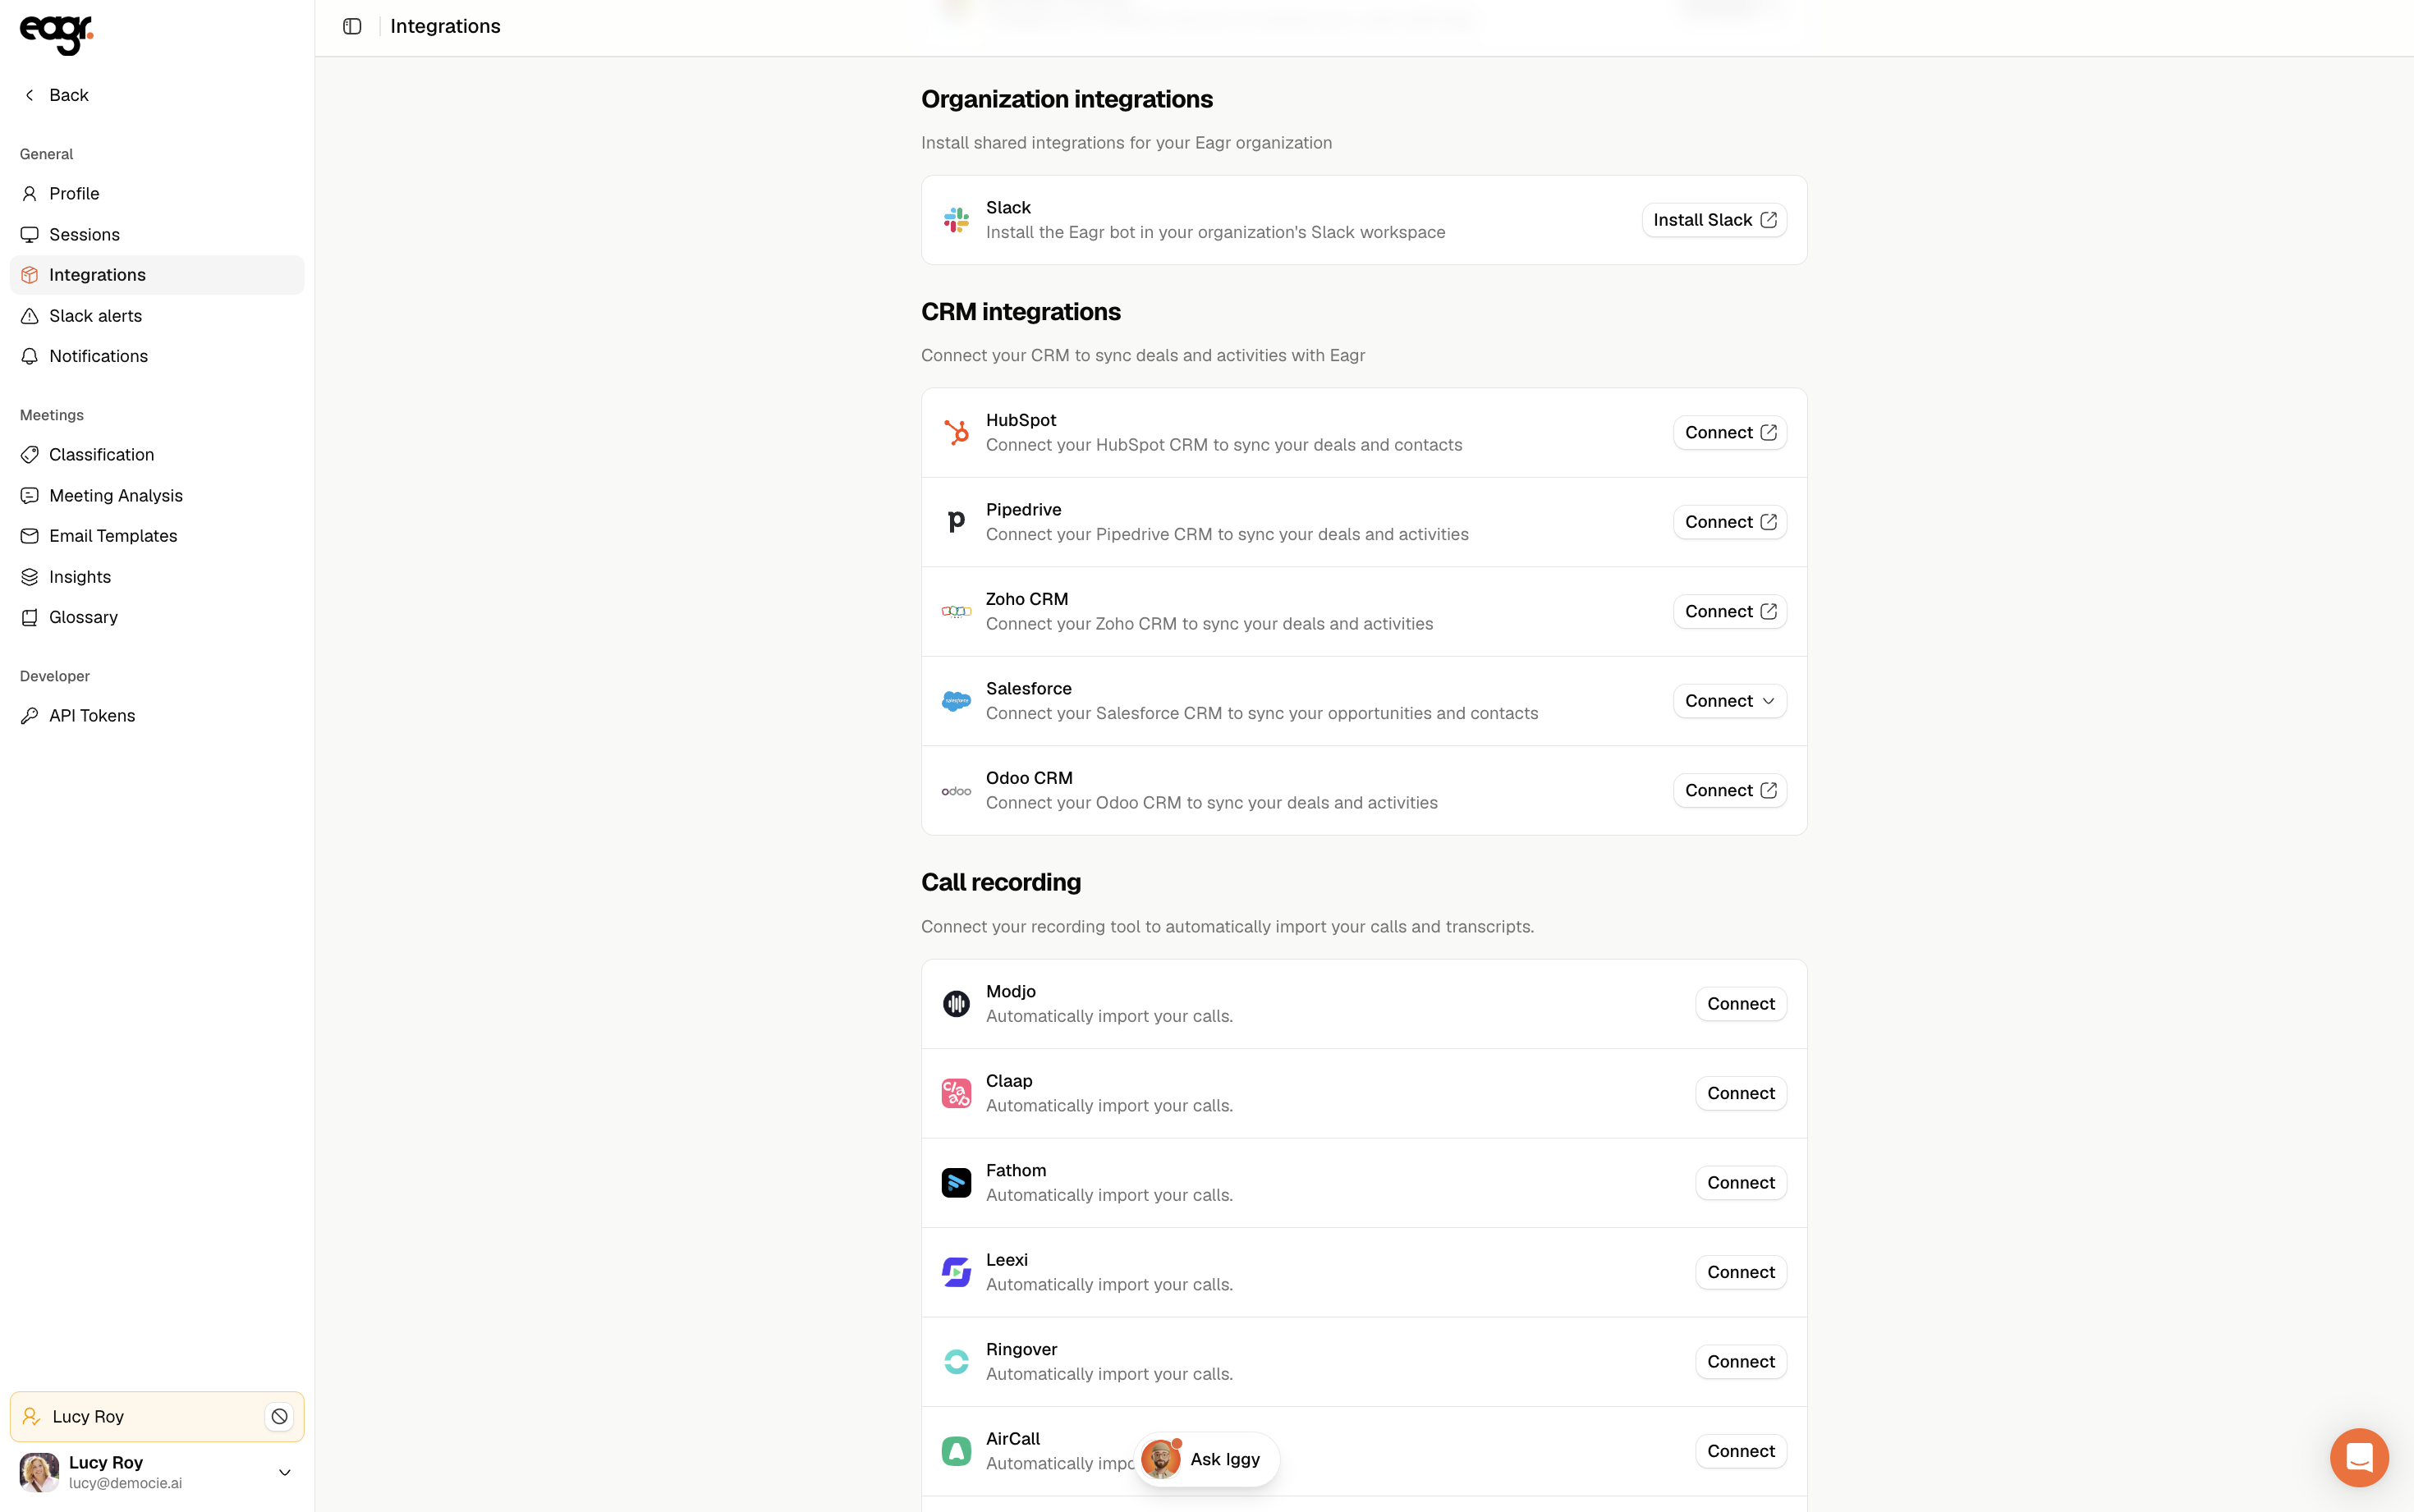Click the Modjo logo icon
Image resolution: width=2414 pixels, height=1512 pixels.
pos(956,1003)
